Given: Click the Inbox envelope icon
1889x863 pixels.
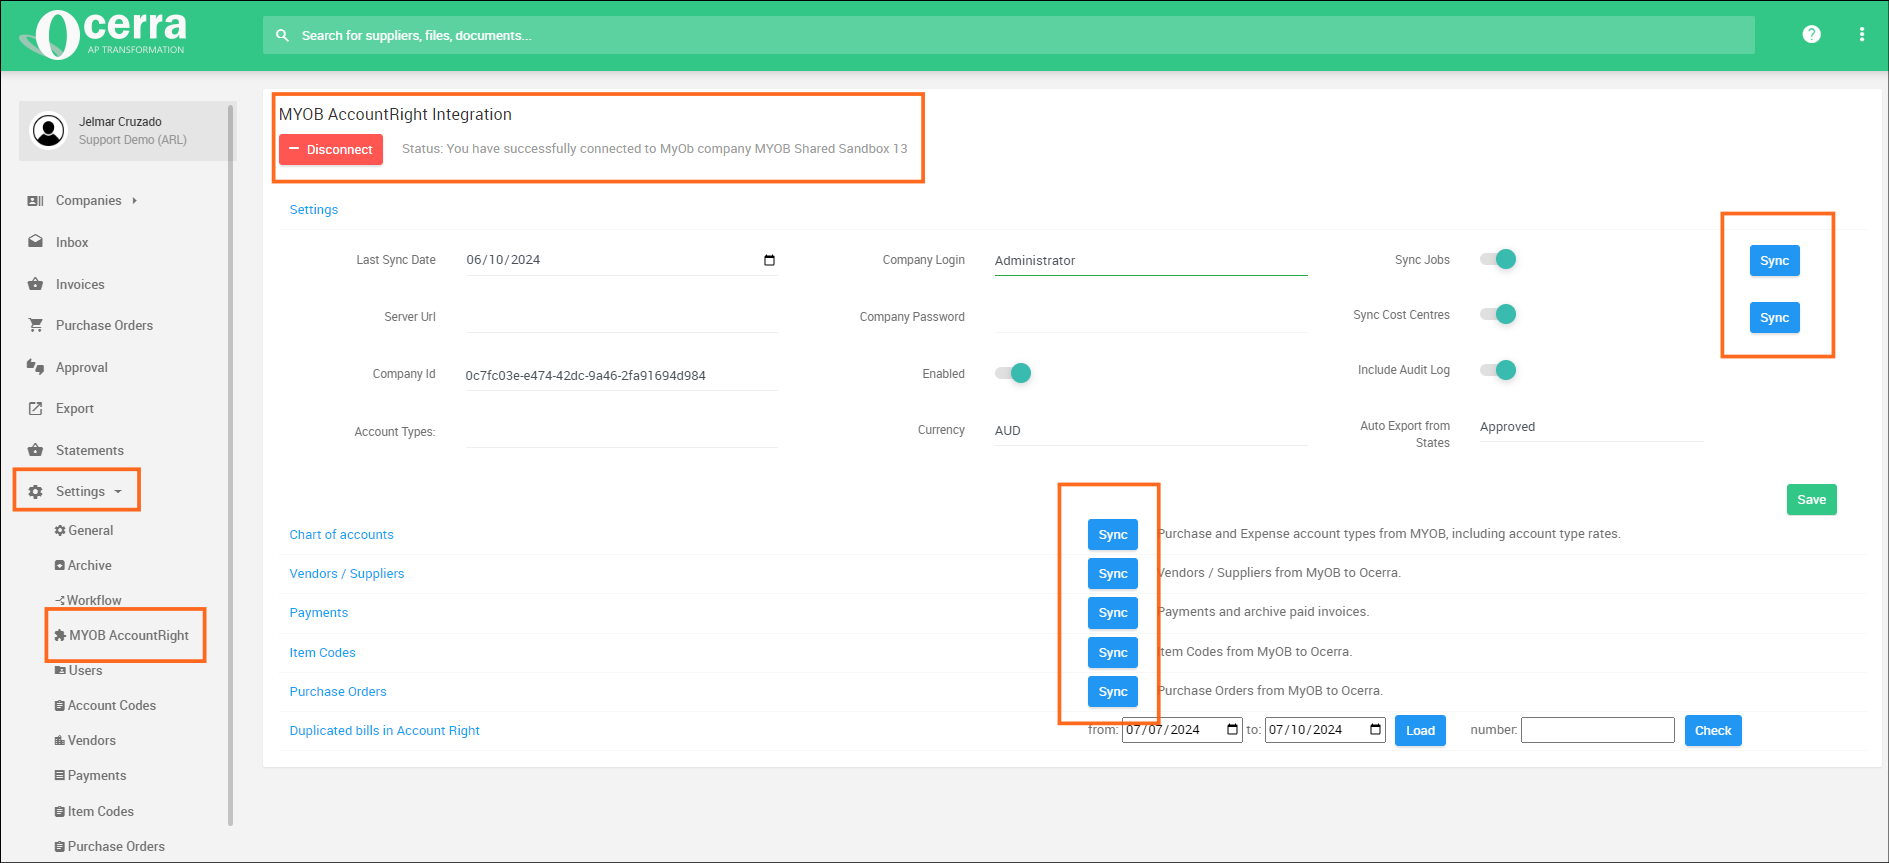Looking at the screenshot, I should [36, 242].
